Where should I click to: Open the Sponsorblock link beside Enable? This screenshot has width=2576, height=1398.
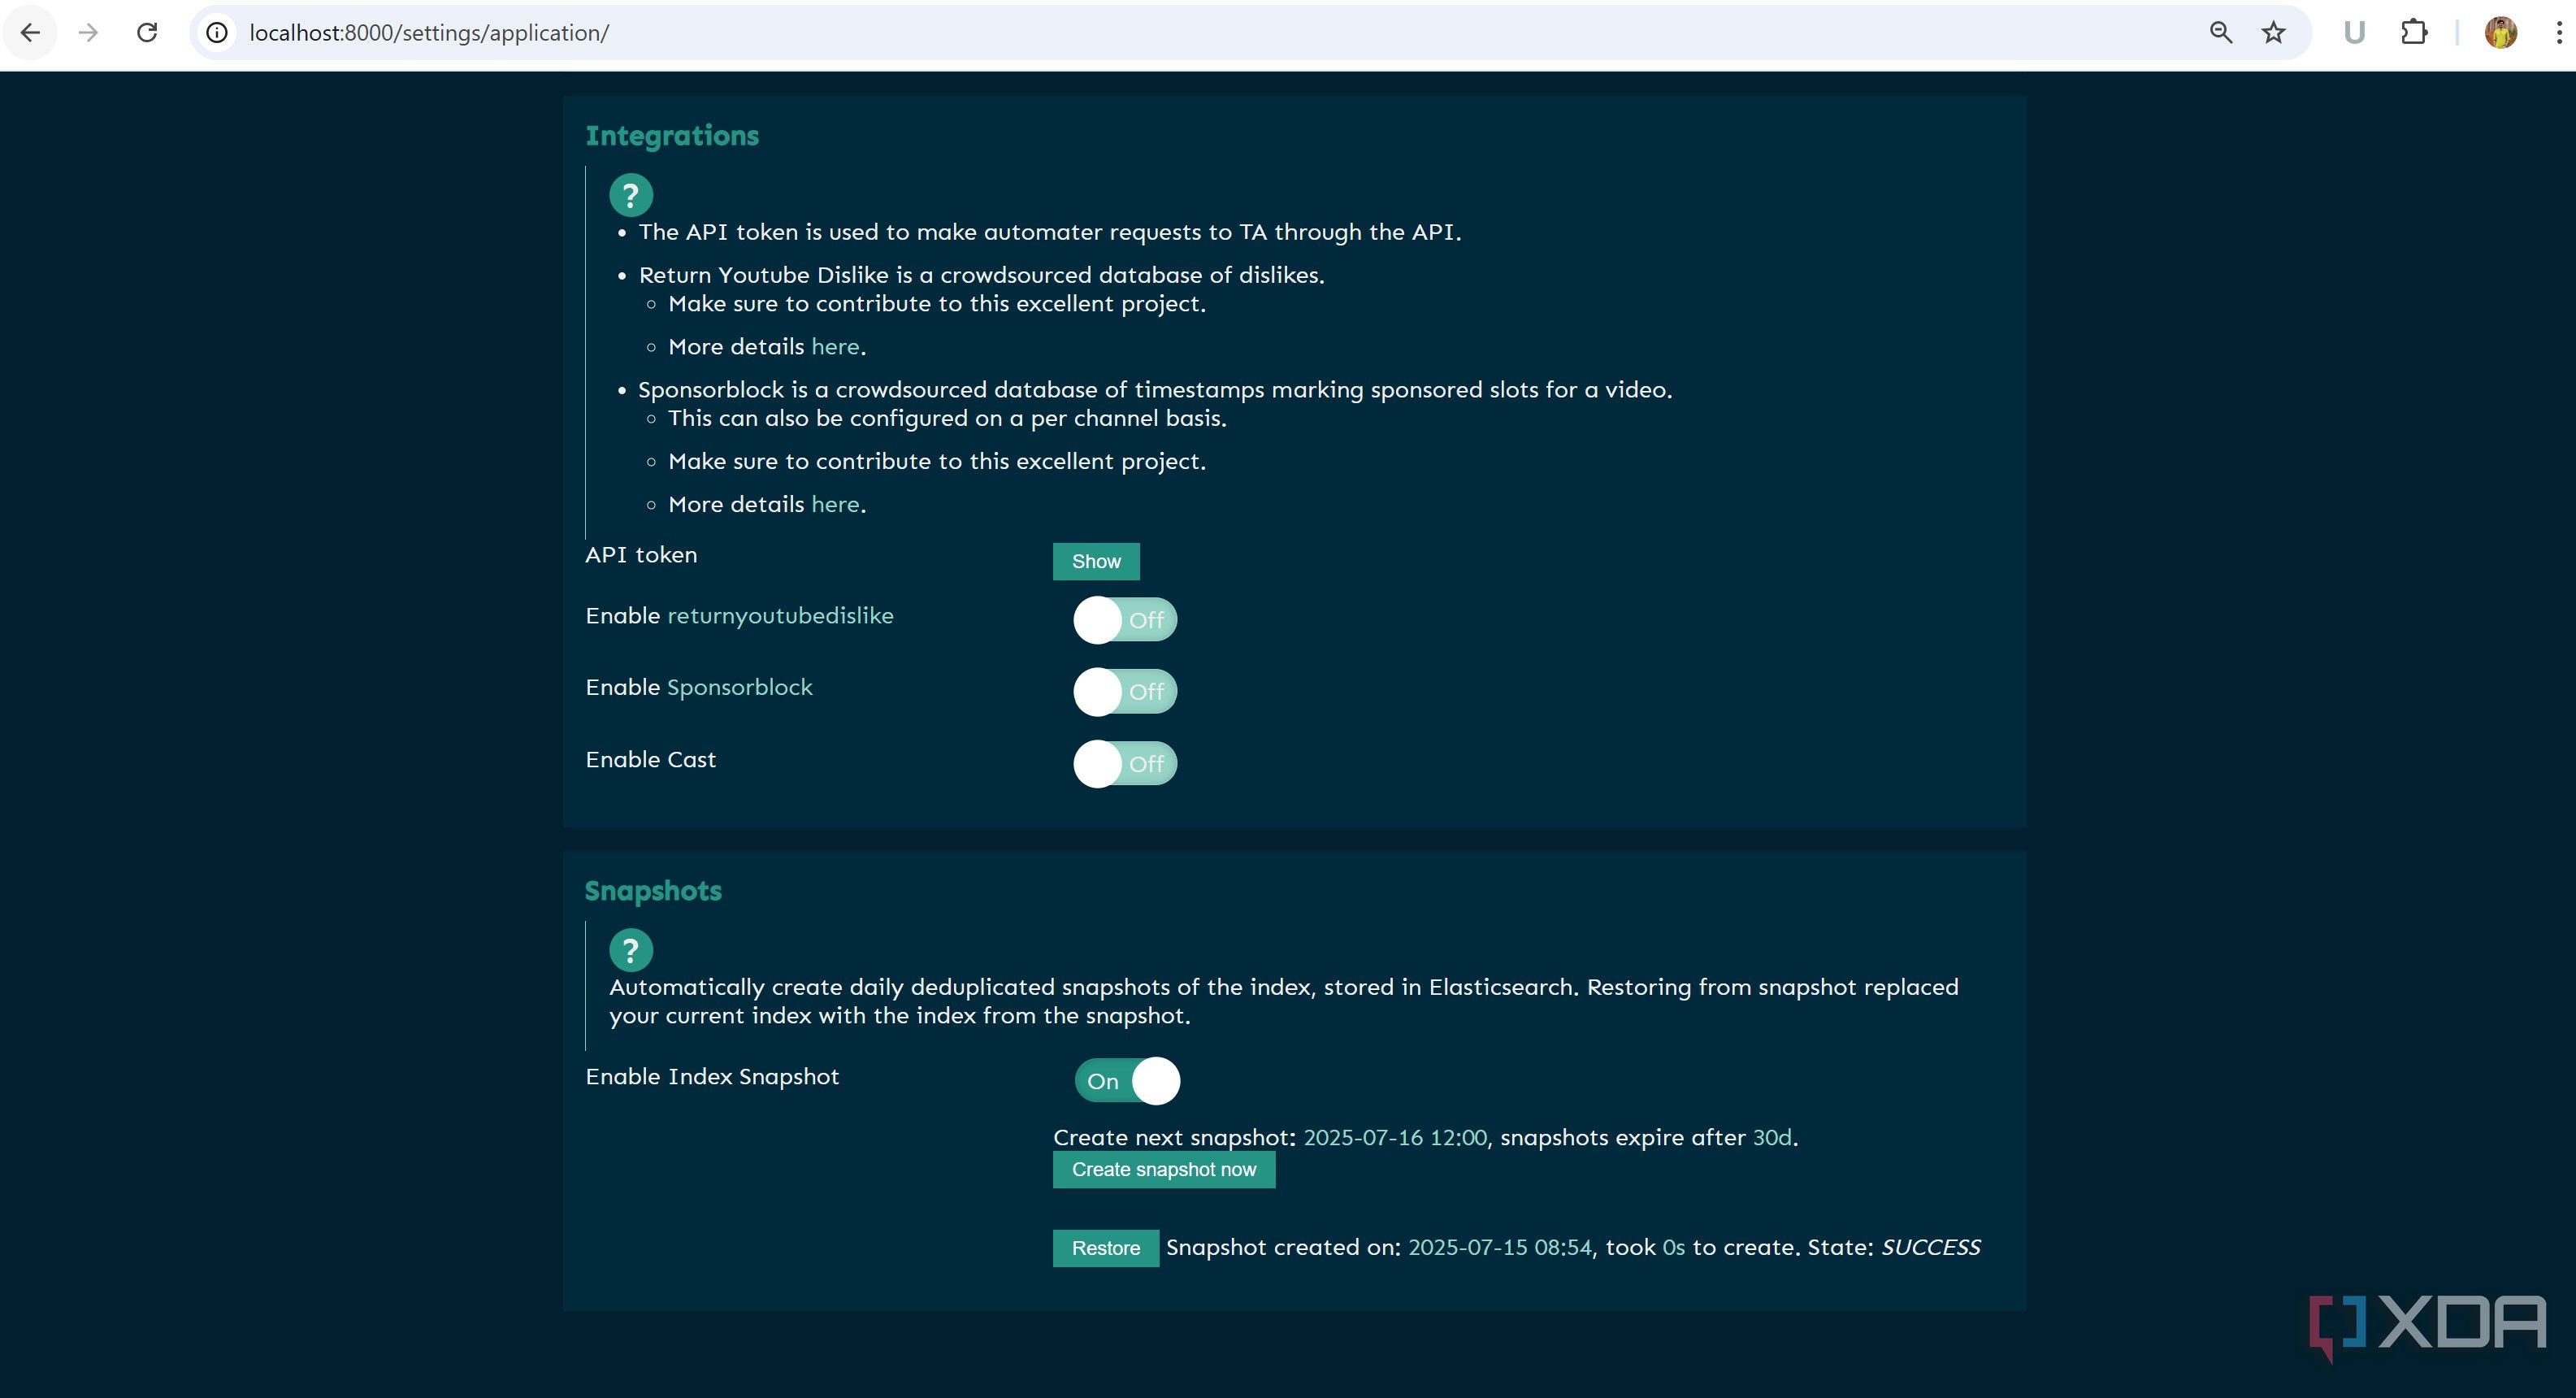739,688
